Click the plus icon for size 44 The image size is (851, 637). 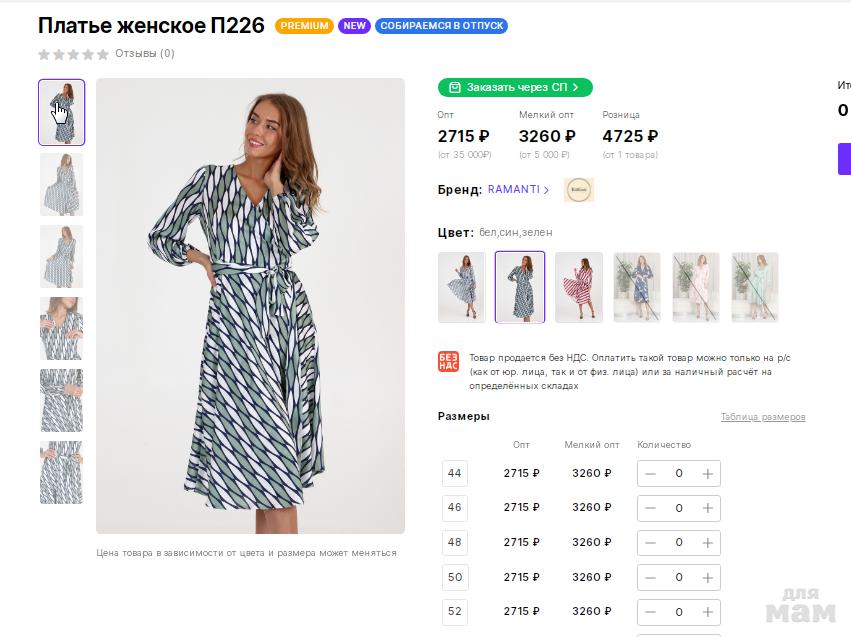707,474
